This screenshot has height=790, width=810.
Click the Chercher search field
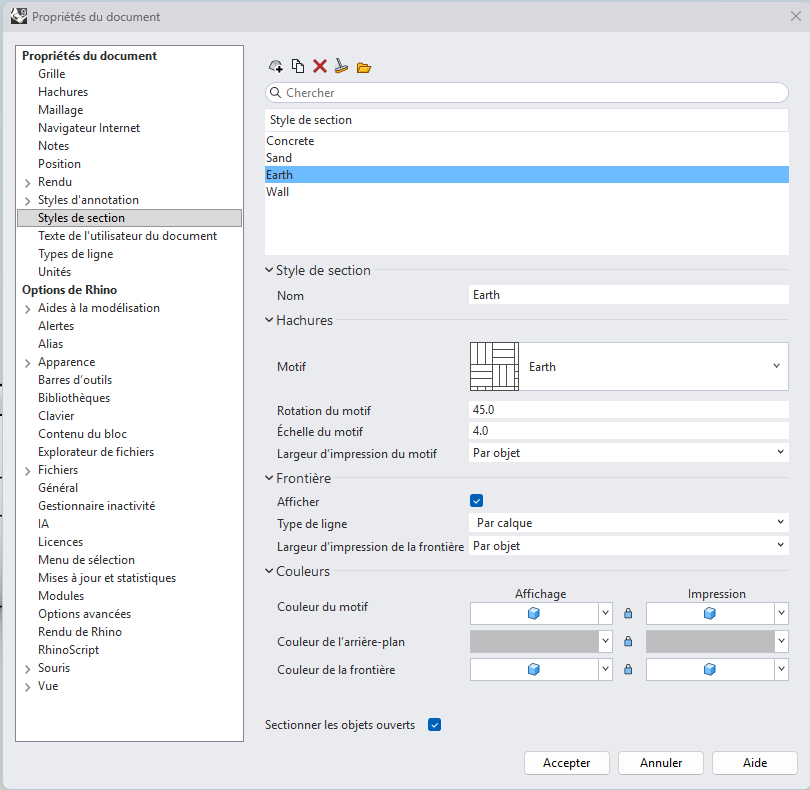(x=527, y=92)
